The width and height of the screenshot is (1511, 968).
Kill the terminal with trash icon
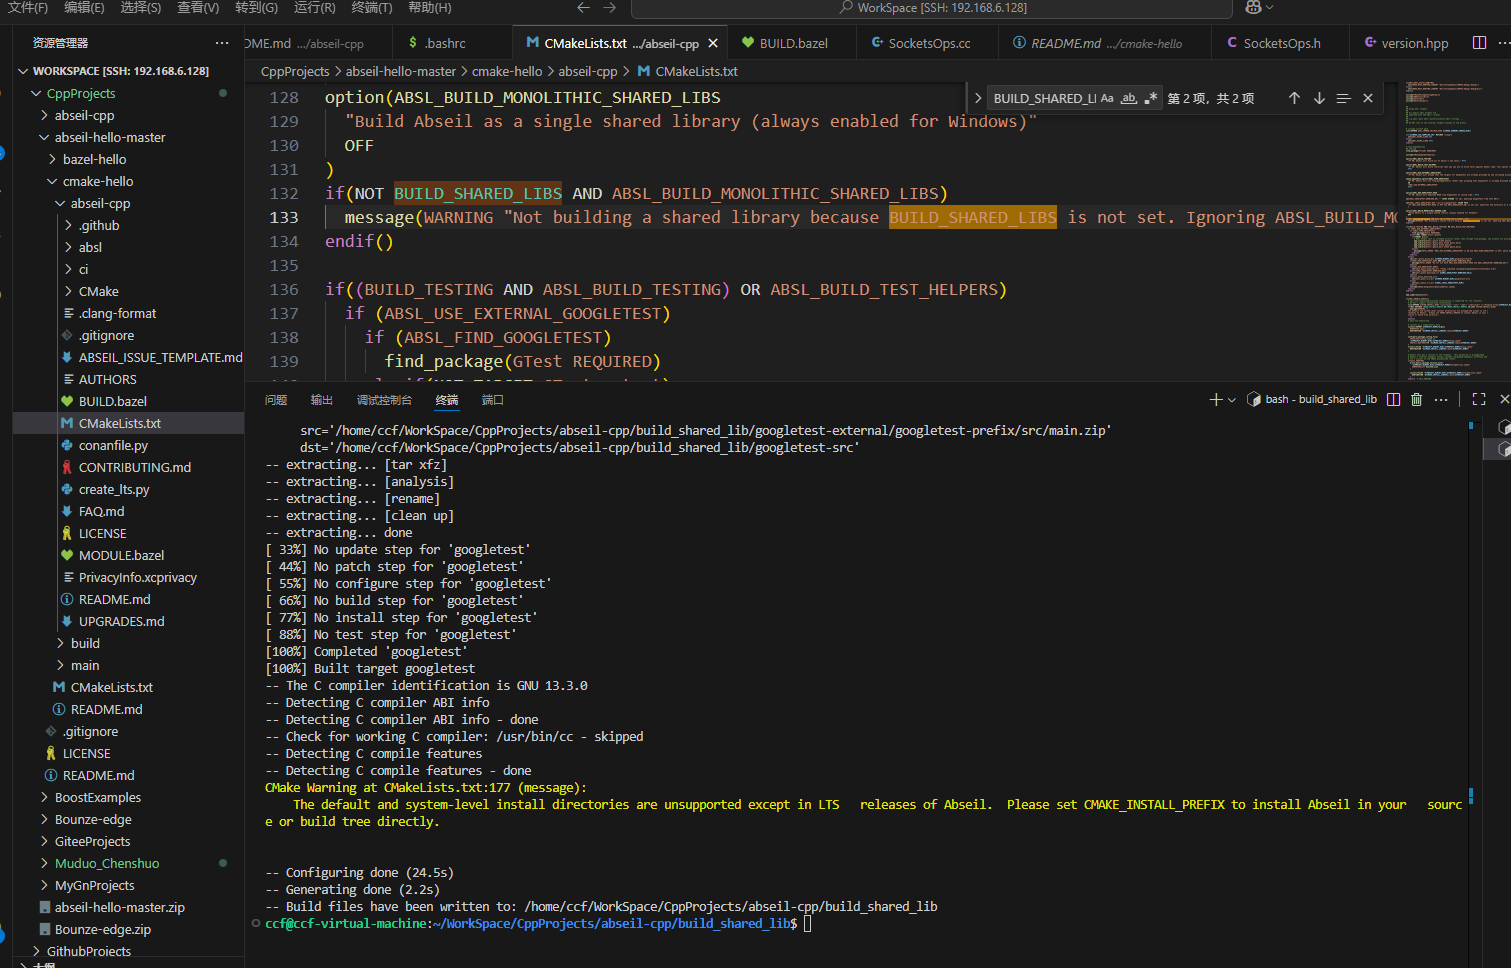(x=1416, y=399)
